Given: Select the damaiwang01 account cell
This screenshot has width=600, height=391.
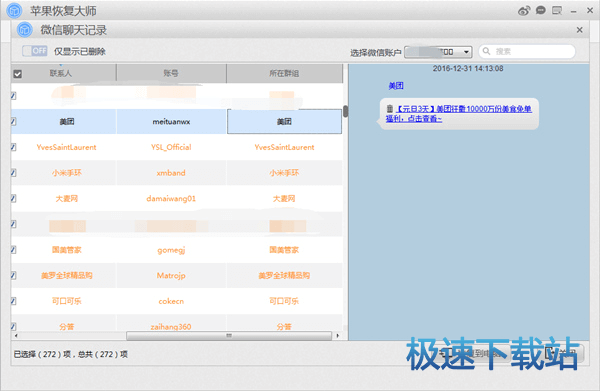Looking at the screenshot, I should (171, 198).
